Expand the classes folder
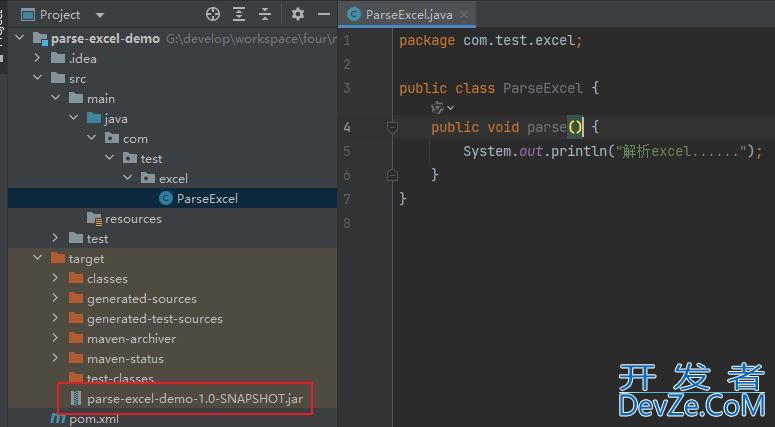775x427 pixels. point(55,278)
